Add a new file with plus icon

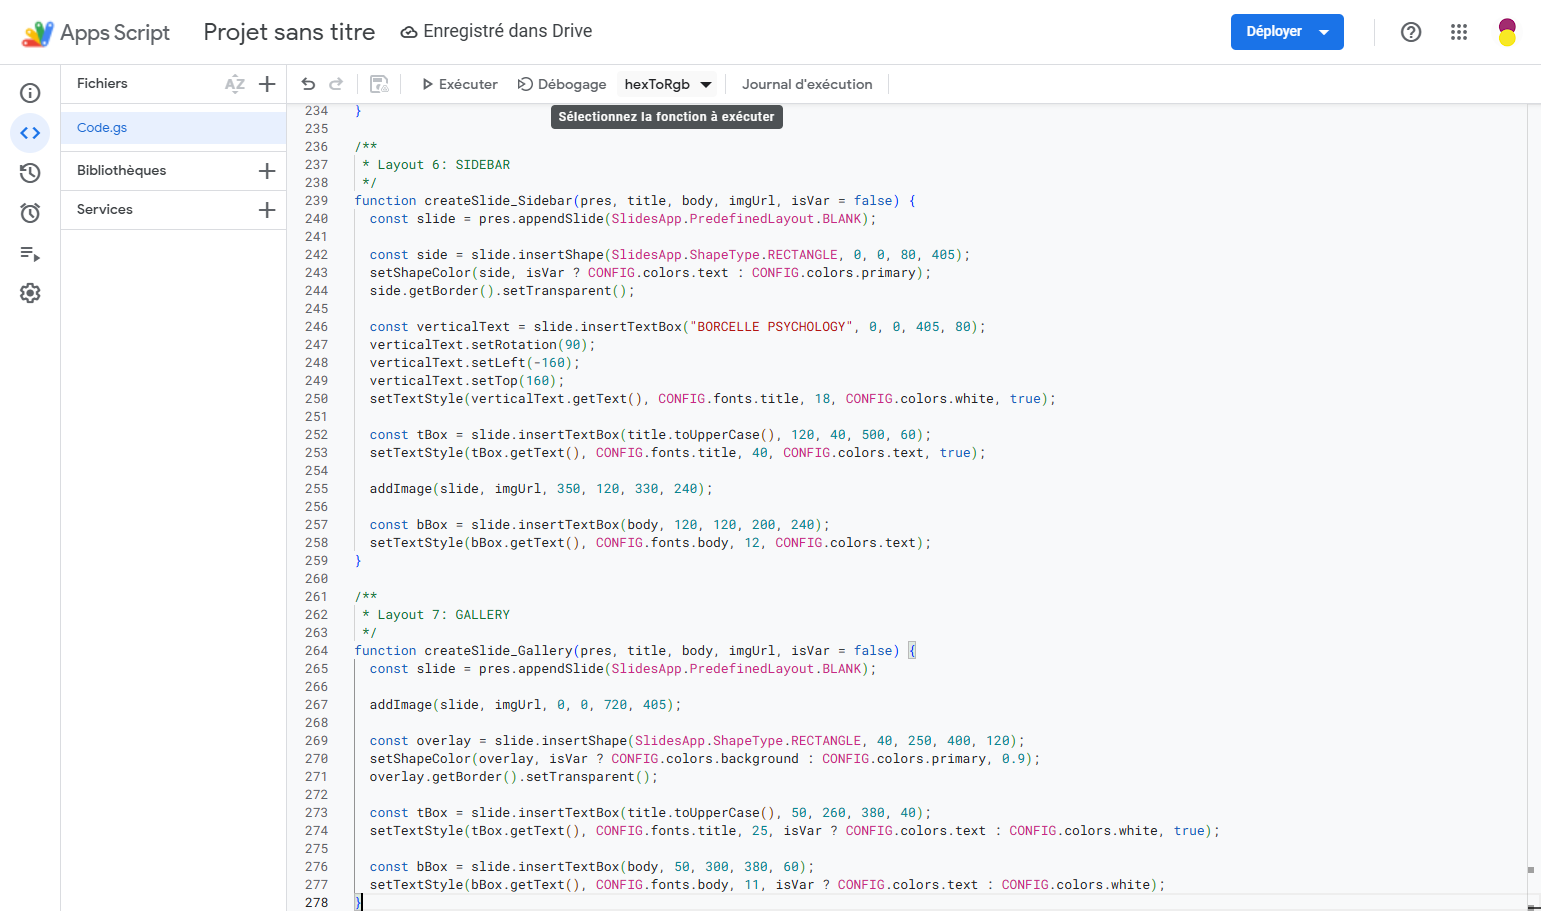[x=267, y=84]
